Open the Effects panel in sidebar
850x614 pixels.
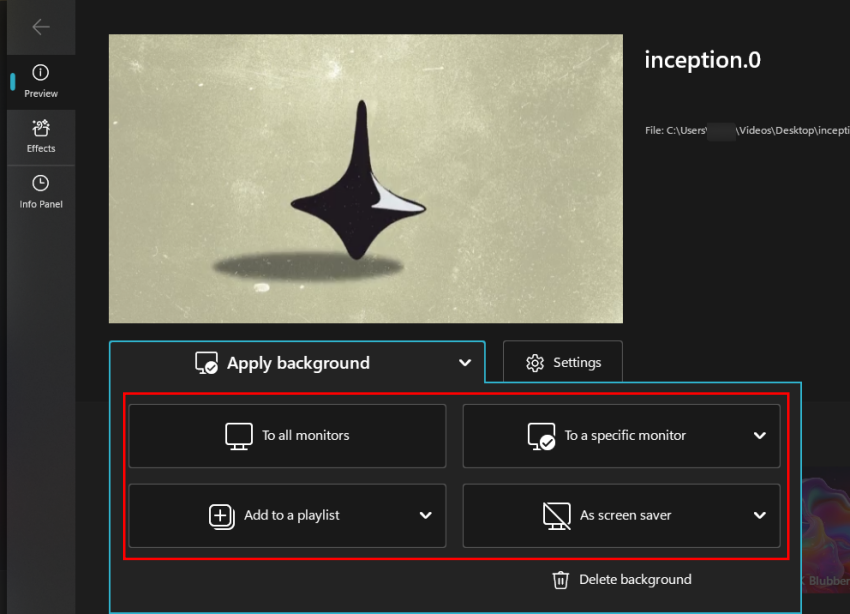(x=41, y=136)
